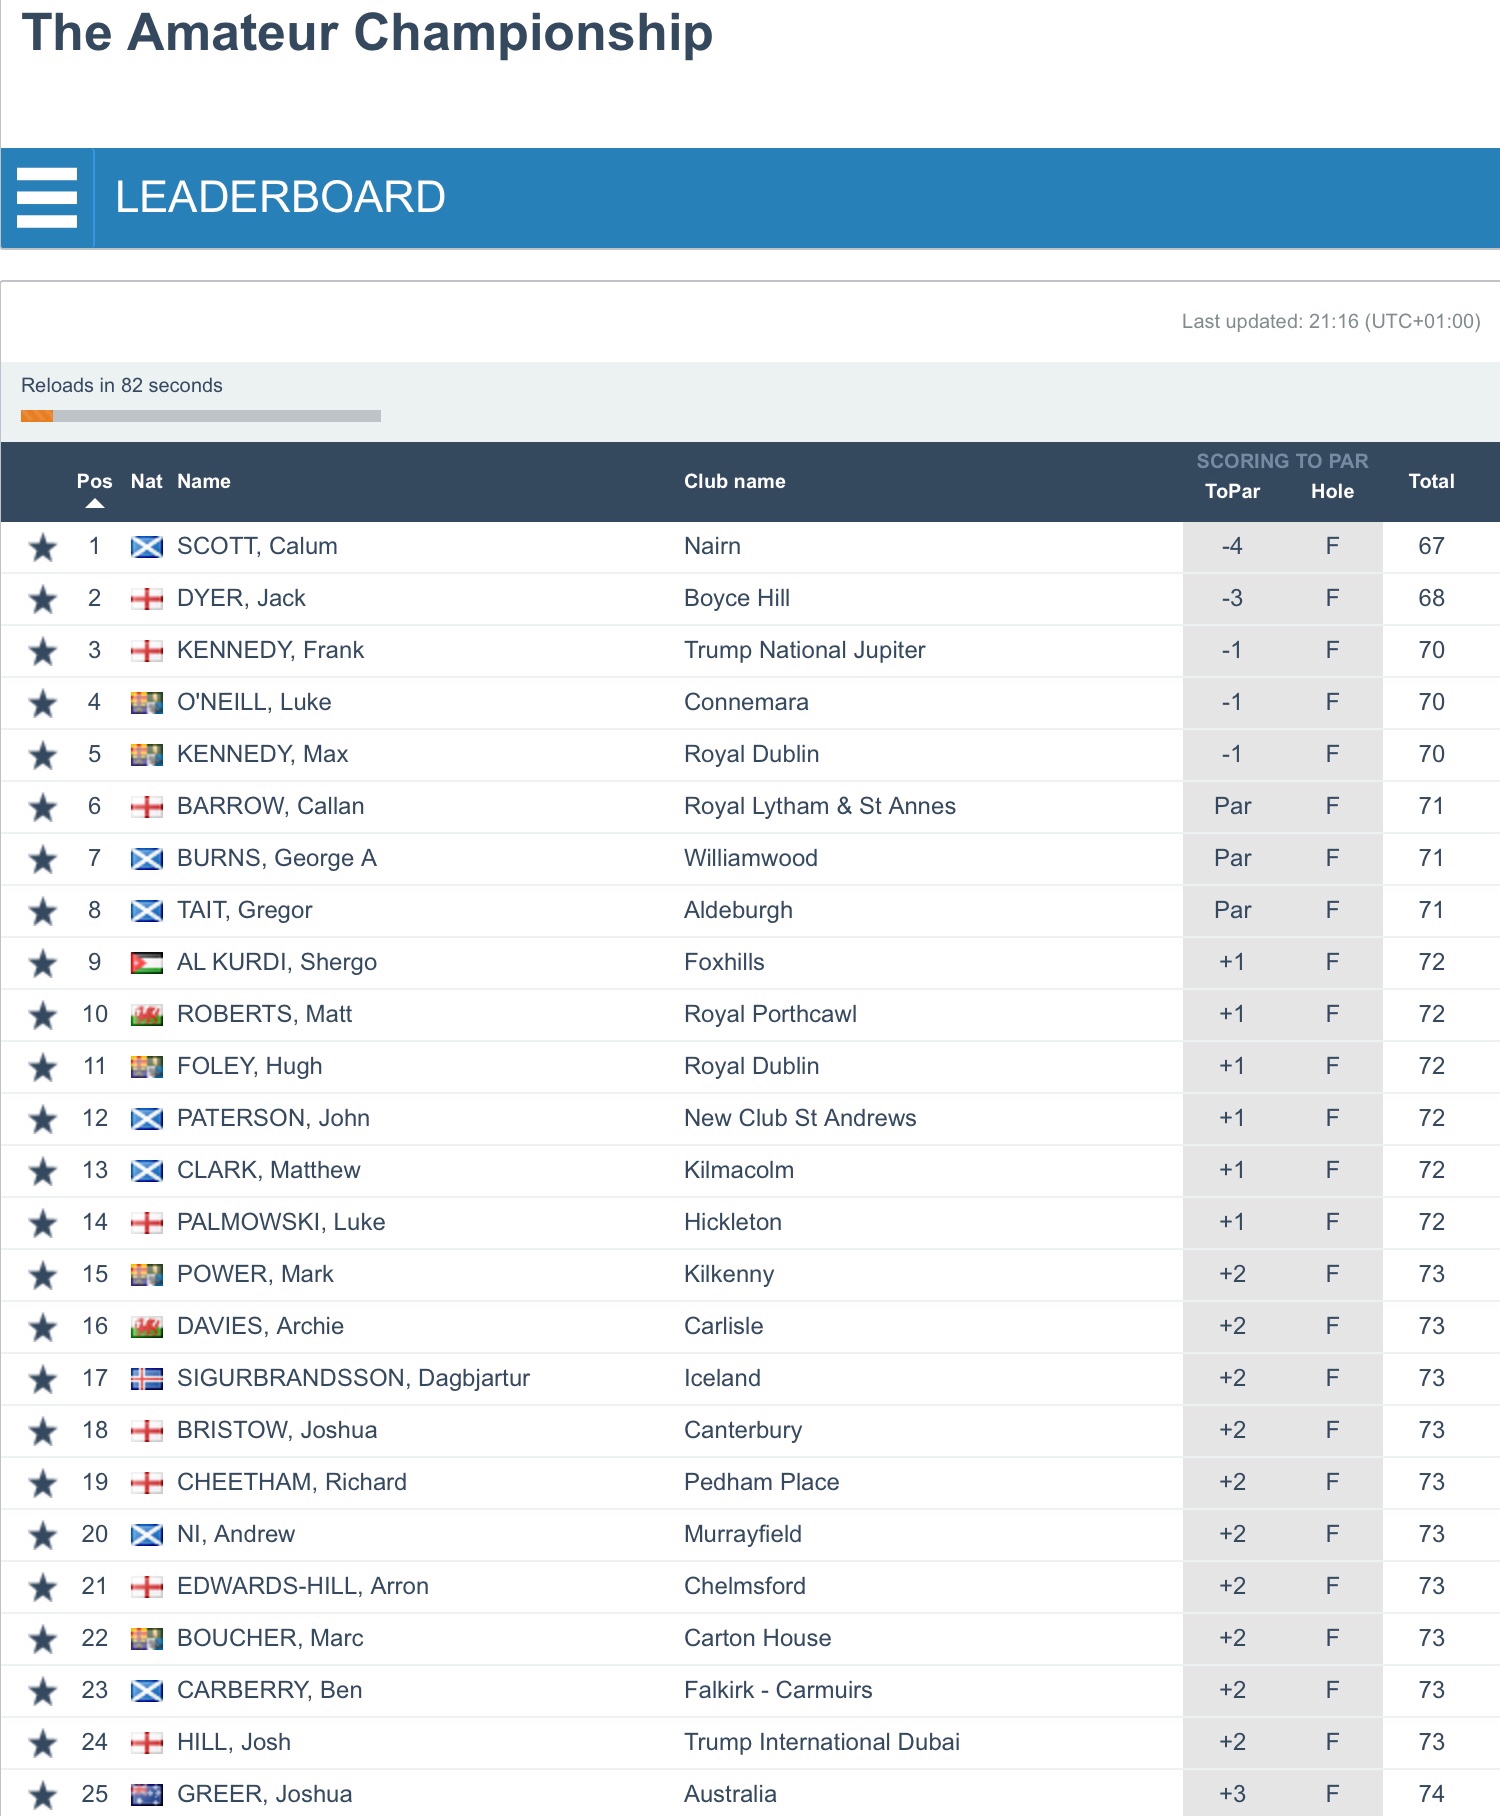Open player KENNEDY, Frank's scorecard
This screenshot has height=1816, width=1500.
pos(270,651)
